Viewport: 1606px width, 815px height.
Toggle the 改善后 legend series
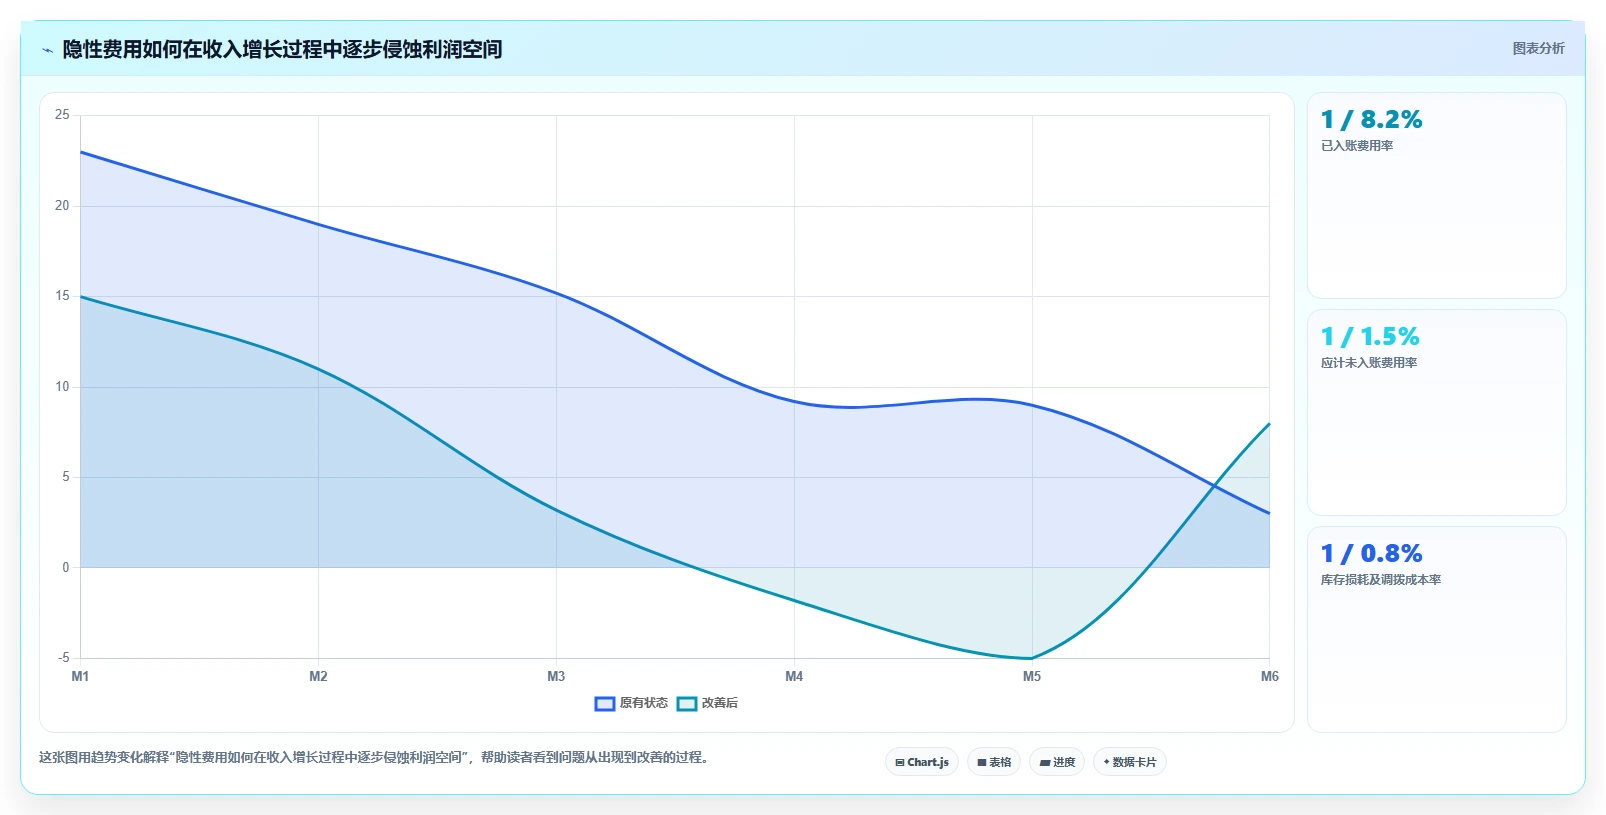point(707,703)
